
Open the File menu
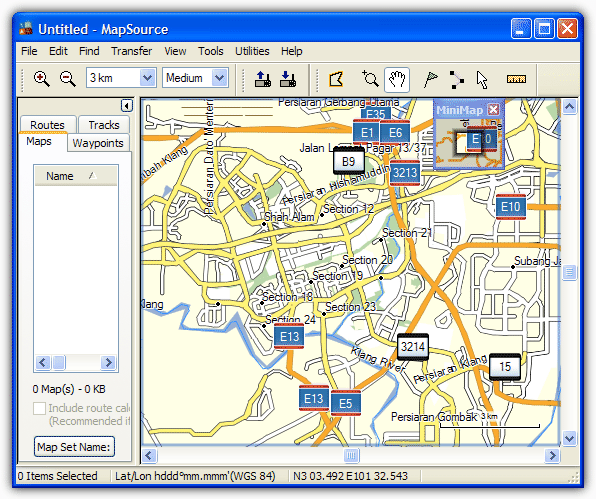[29, 51]
